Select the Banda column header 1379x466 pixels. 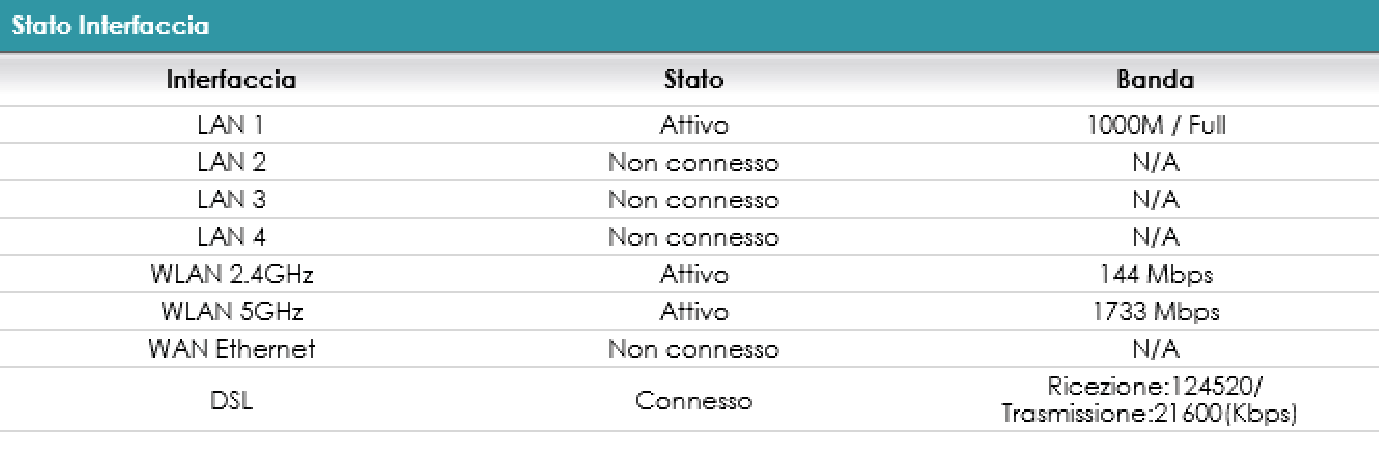pyautogui.click(x=1155, y=79)
